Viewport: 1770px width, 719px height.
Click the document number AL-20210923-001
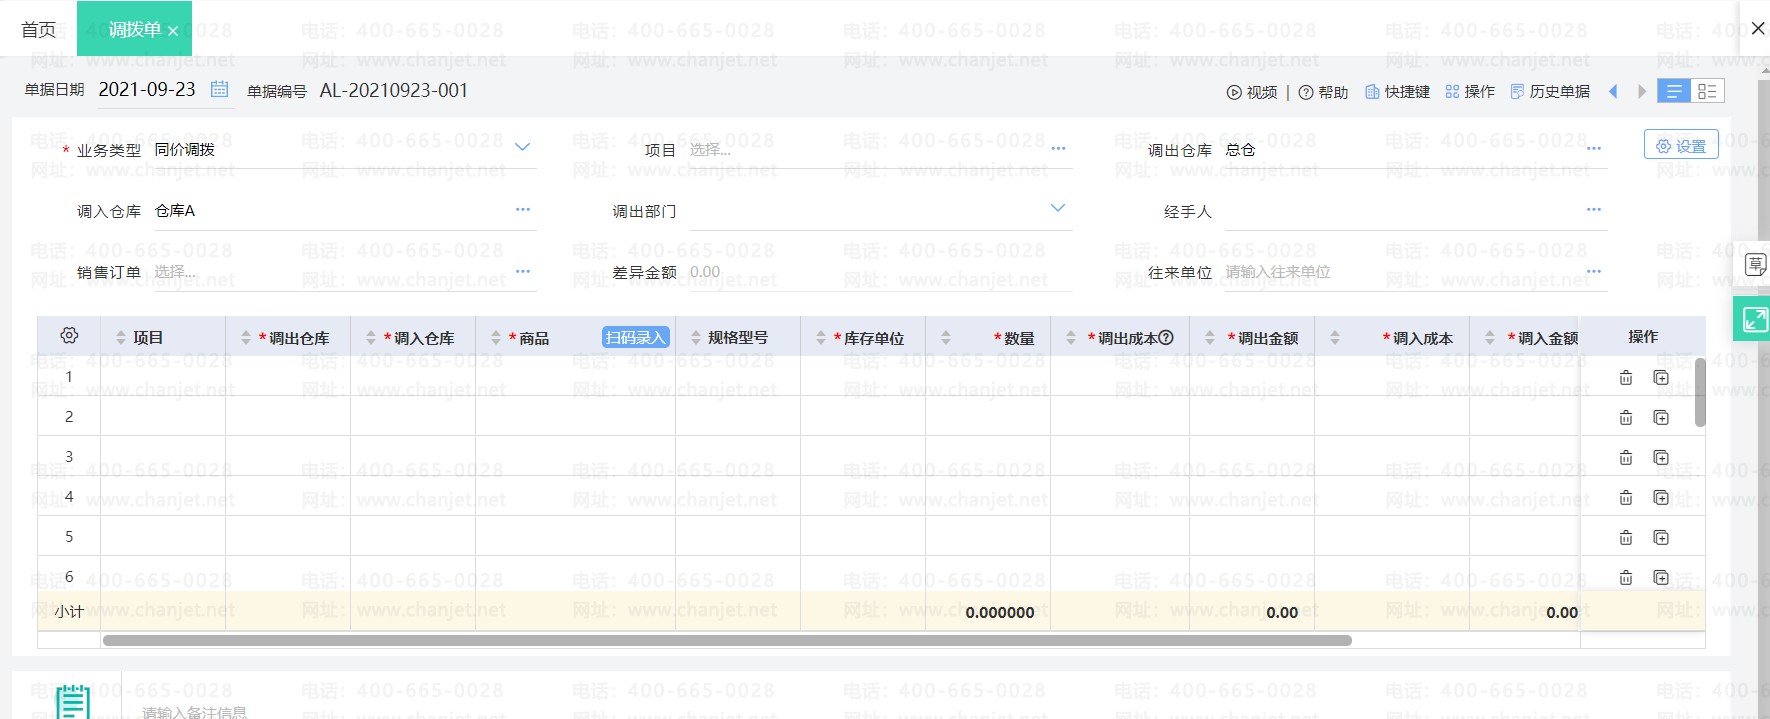394,90
